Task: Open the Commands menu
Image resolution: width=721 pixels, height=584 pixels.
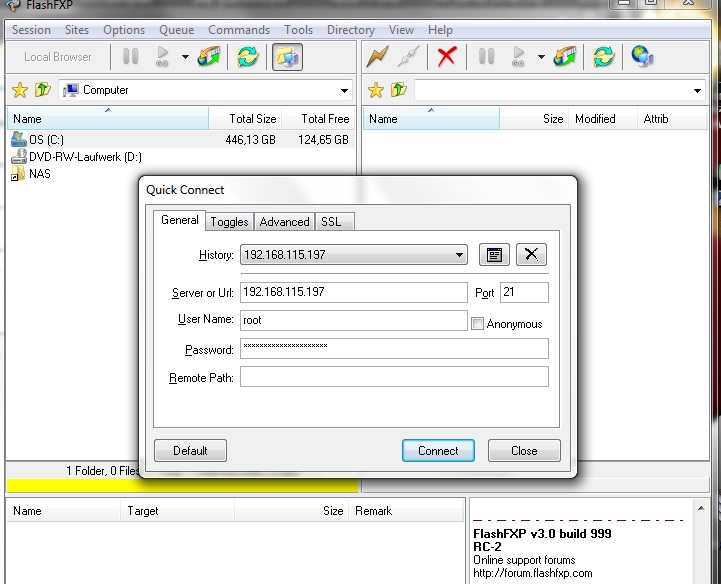Action: pyautogui.click(x=239, y=30)
